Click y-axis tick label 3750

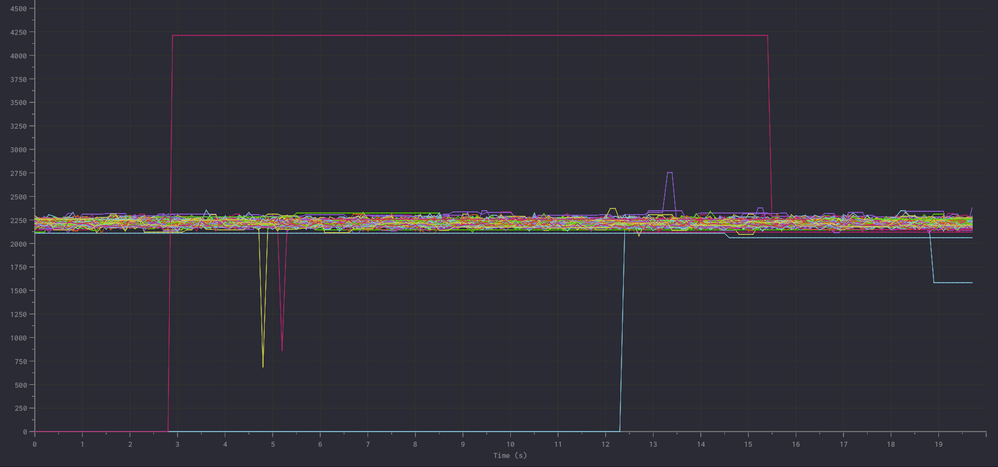[x=18, y=80]
